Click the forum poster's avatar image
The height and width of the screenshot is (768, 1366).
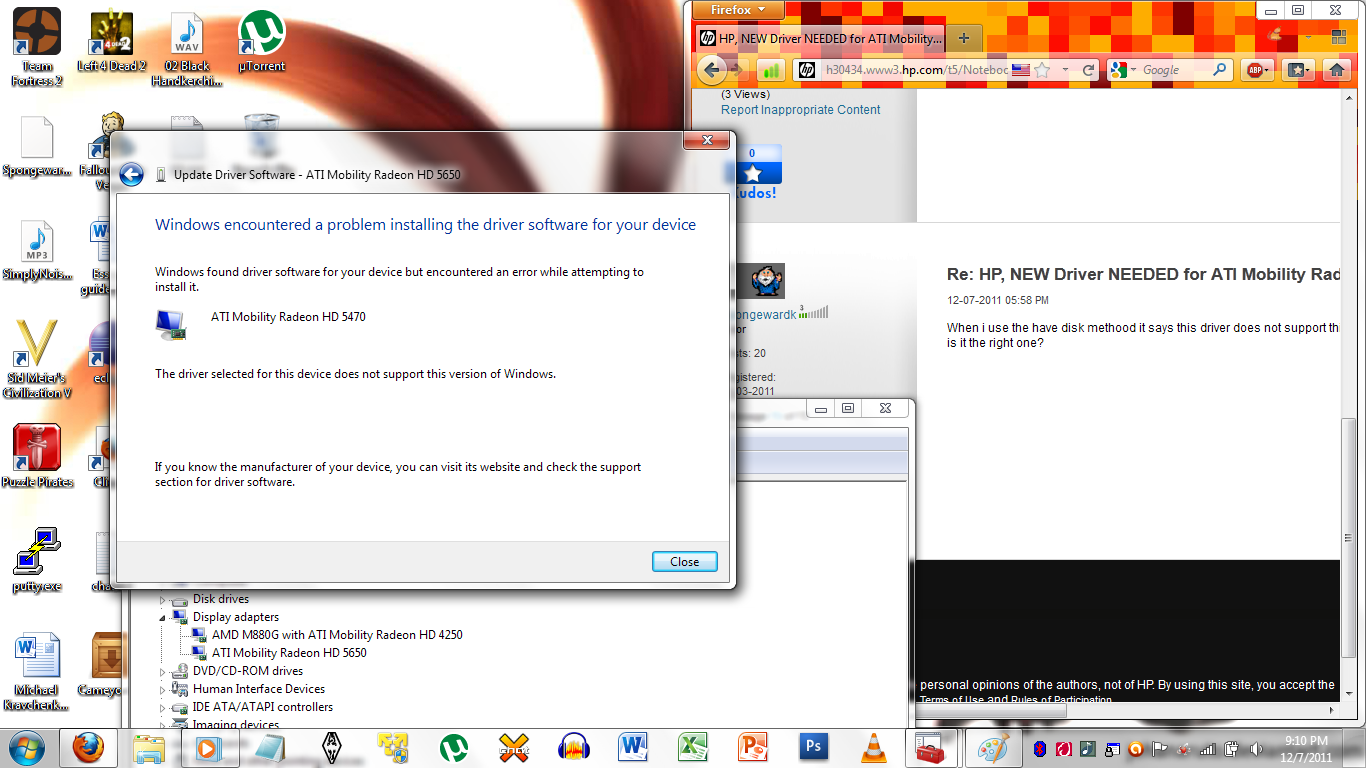point(767,281)
